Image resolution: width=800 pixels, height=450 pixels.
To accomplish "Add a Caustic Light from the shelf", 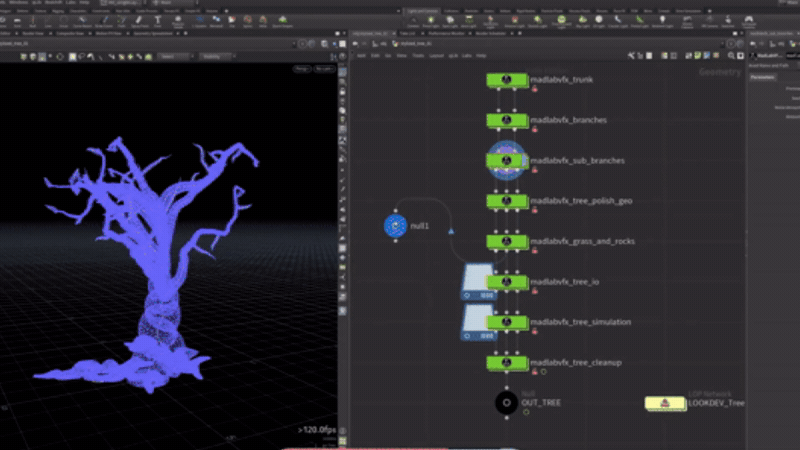I will (618, 22).
